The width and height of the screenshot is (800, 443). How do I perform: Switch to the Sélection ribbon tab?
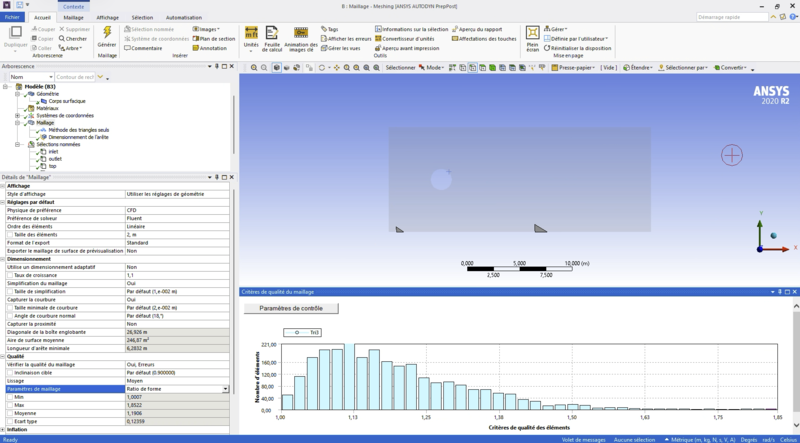click(x=142, y=17)
